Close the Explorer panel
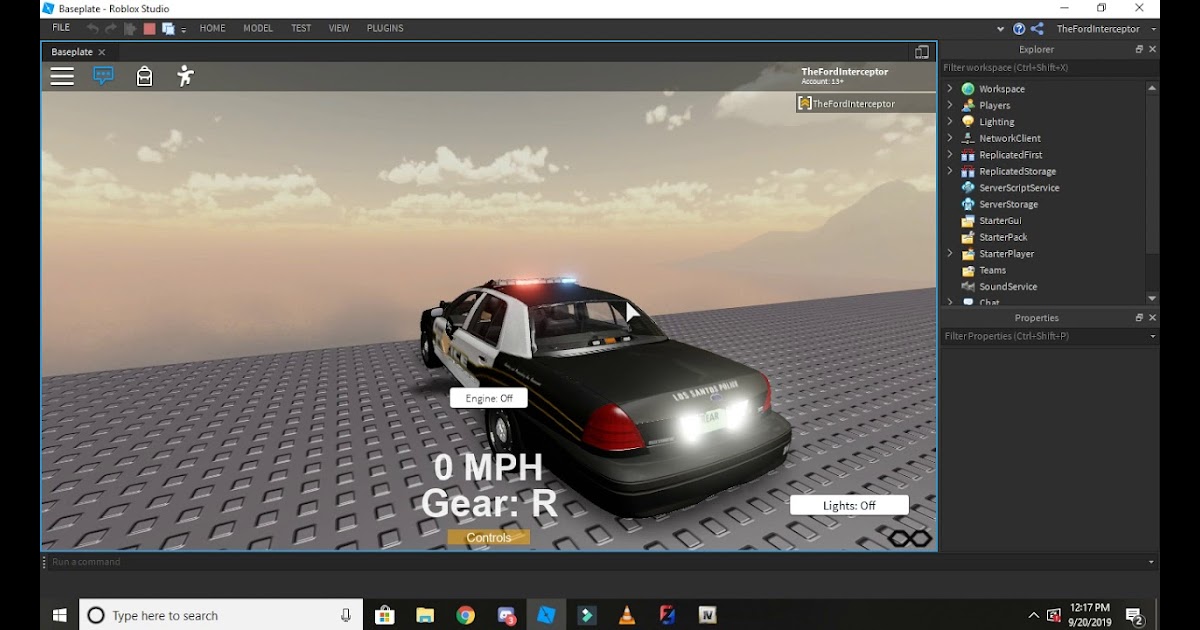This screenshot has width=1200, height=630. (1152, 49)
